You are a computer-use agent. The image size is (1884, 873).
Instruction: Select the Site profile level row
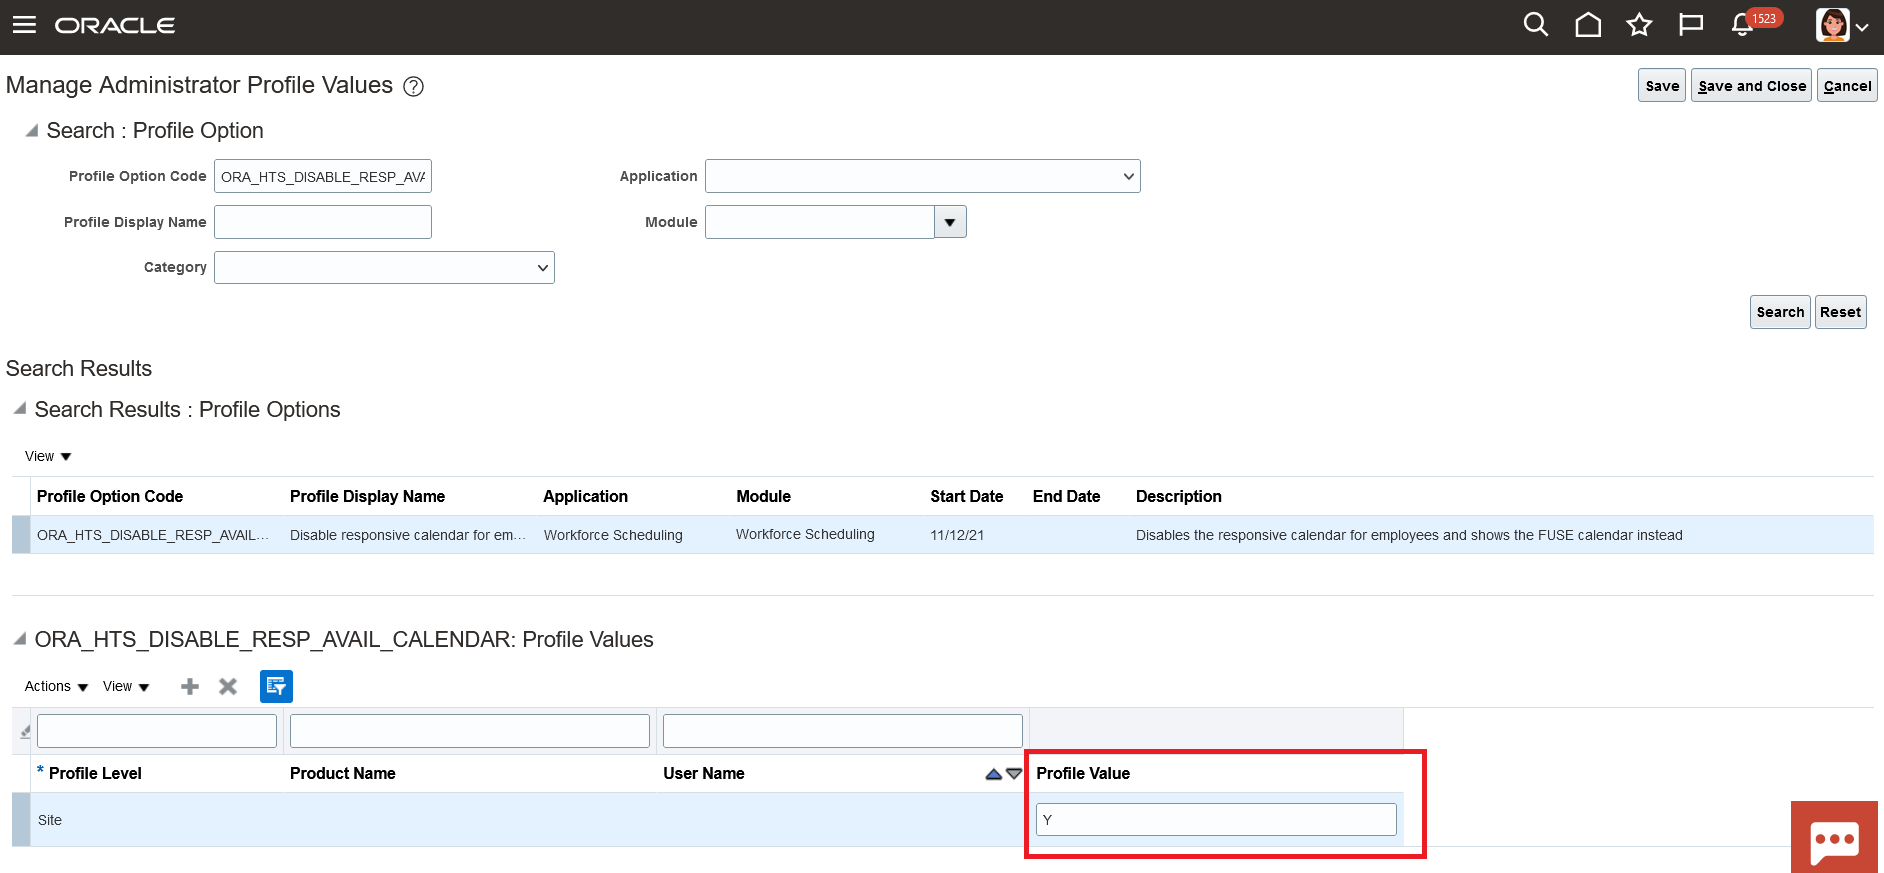click(50, 820)
